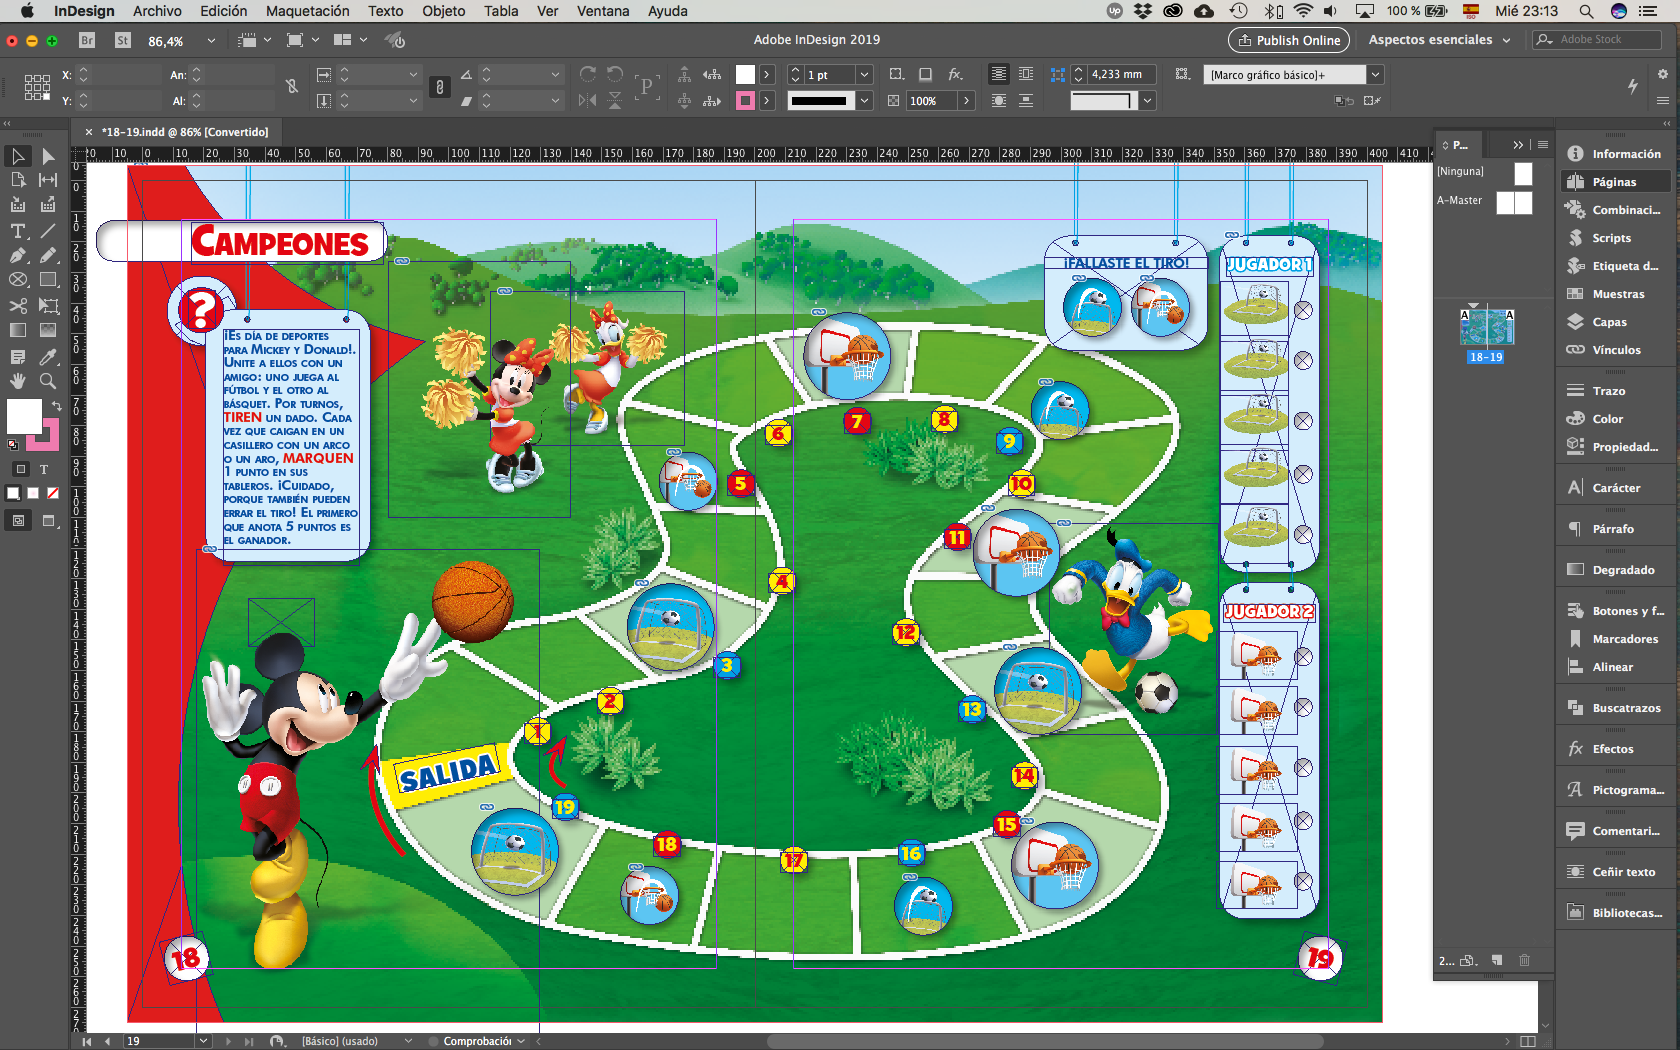Toggle Normal view mode button
Screen dimensions: 1680x1050
[19, 520]
